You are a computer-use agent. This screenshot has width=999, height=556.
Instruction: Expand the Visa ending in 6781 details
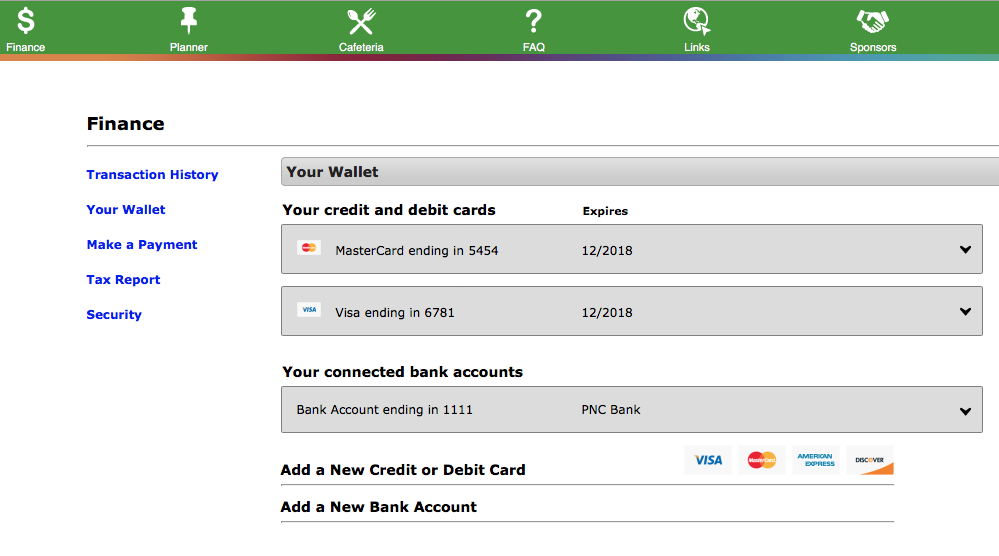965,312
